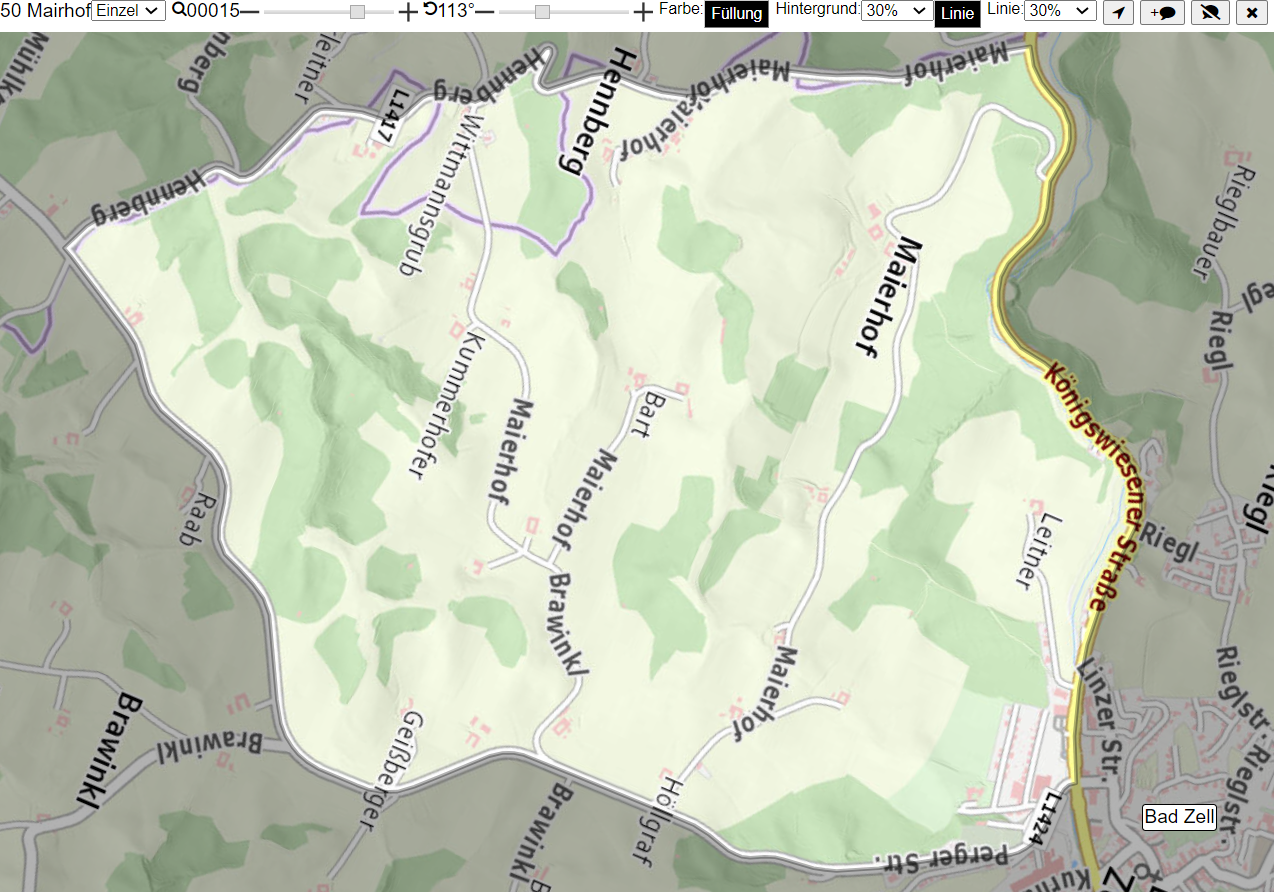This screenshot has height=892, width=1274.
Task: Click the rotation plus icon
Action: 643,12
